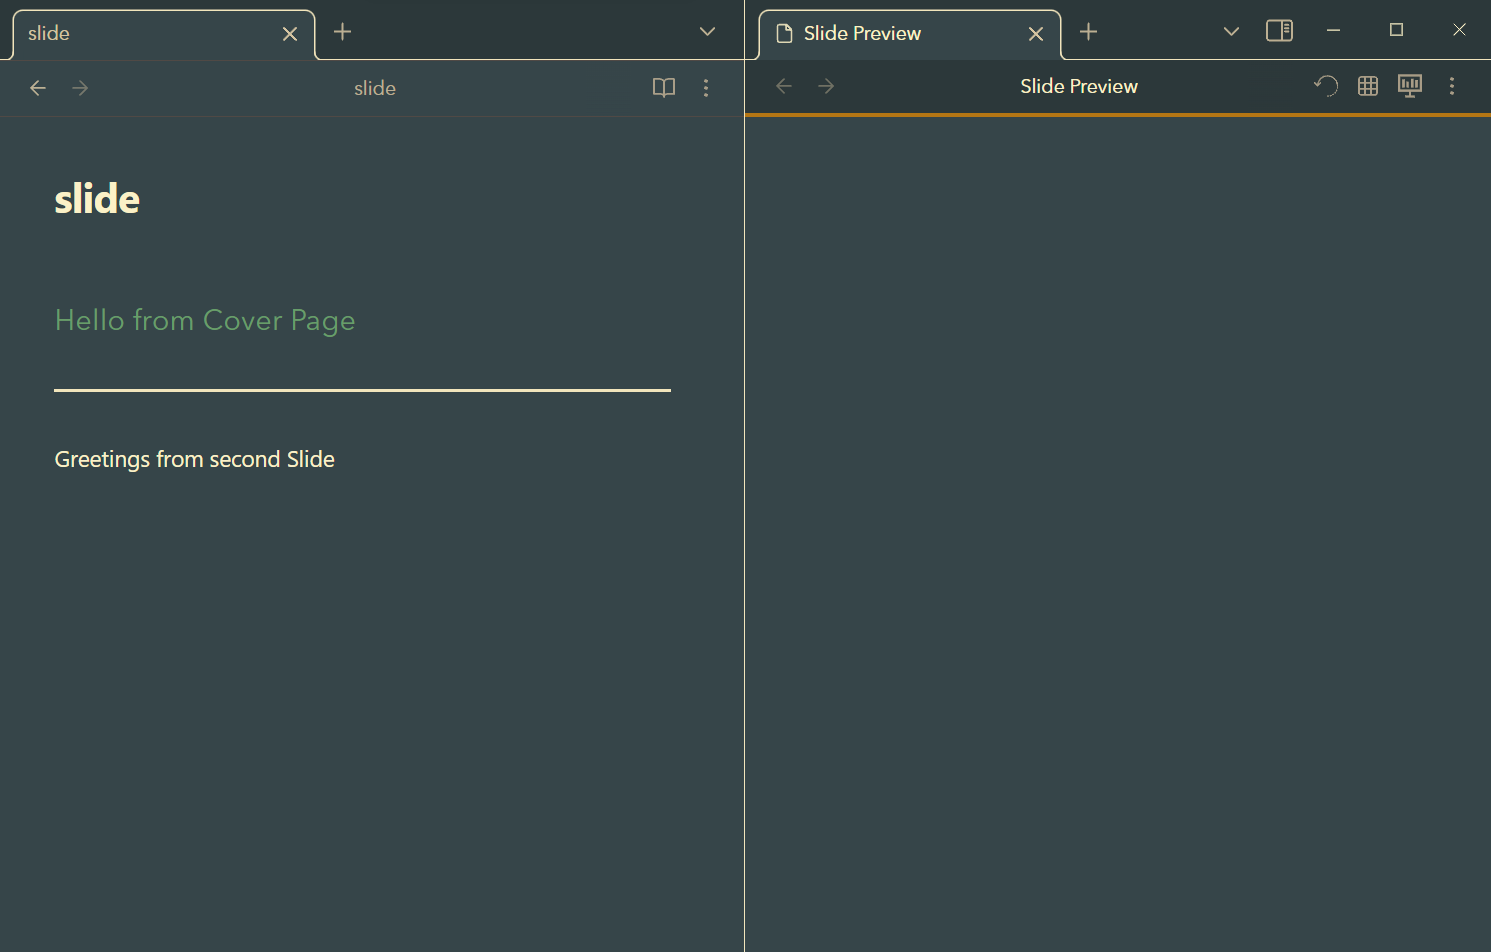Viewport: 1491px width, 952px height.
Task: Open more options for the slide note
Action: [706, 88]
